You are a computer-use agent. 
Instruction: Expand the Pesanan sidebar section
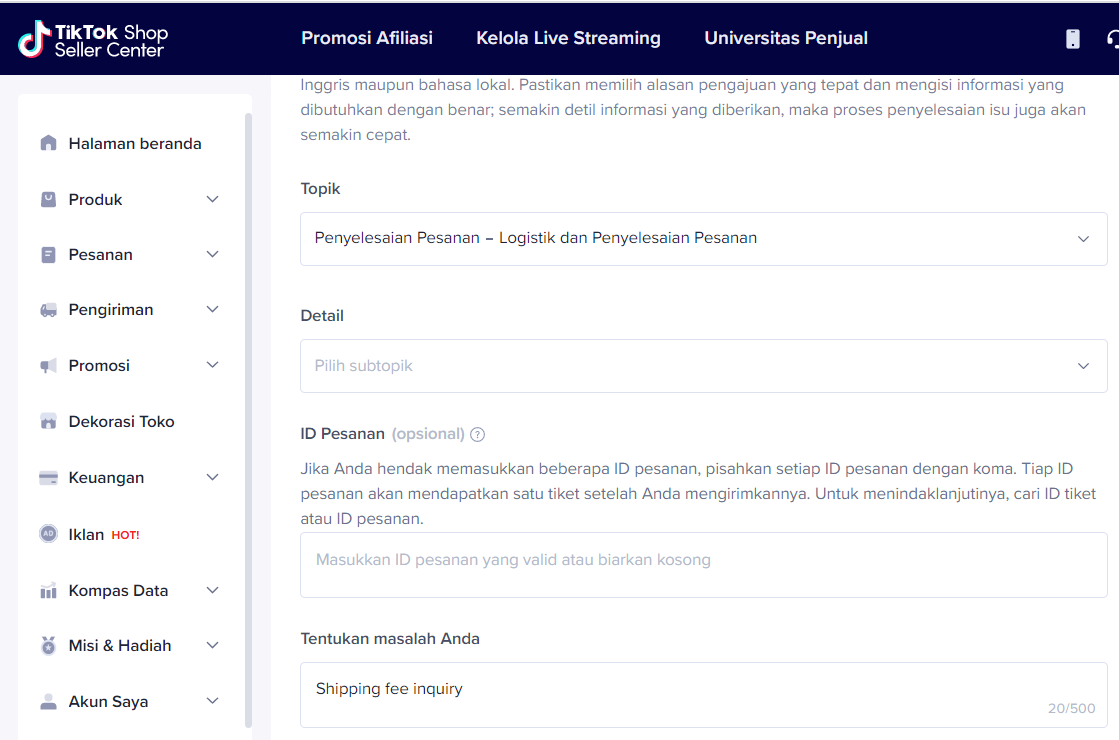coord(130,254)
